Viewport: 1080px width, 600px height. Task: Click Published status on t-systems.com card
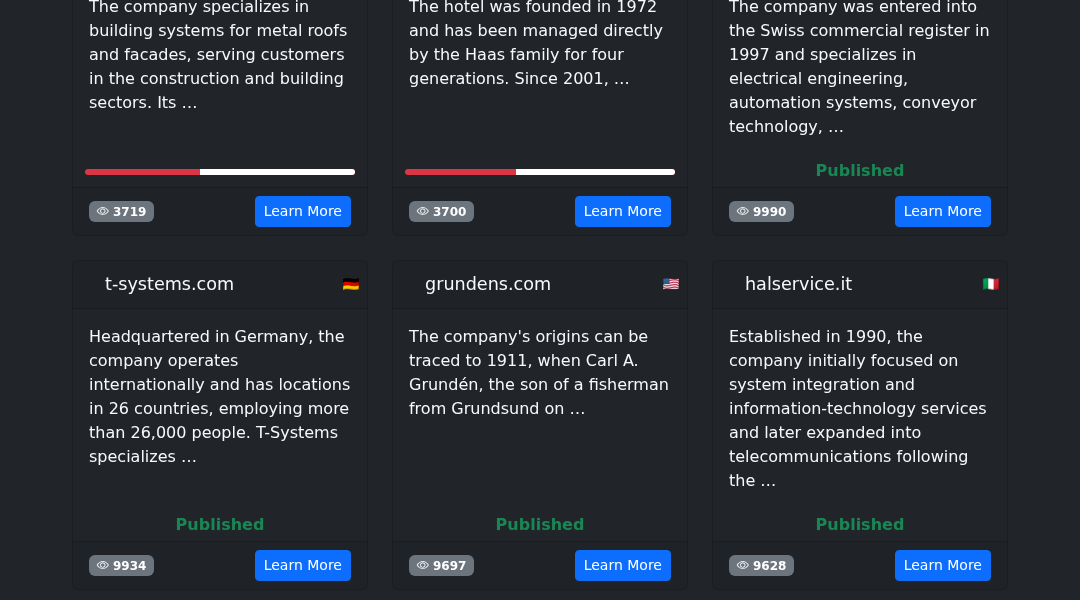(220, 525)
